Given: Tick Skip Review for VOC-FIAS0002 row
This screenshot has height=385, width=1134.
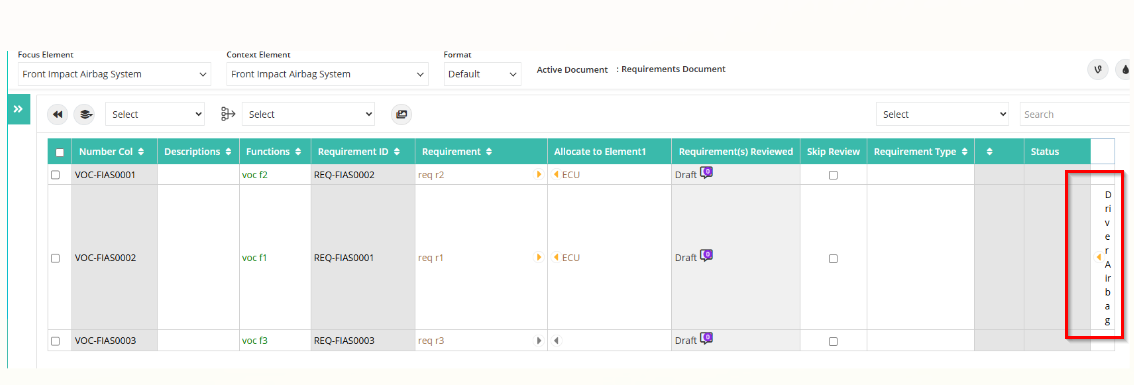Looking at the screenshot, I should (833, 258).
